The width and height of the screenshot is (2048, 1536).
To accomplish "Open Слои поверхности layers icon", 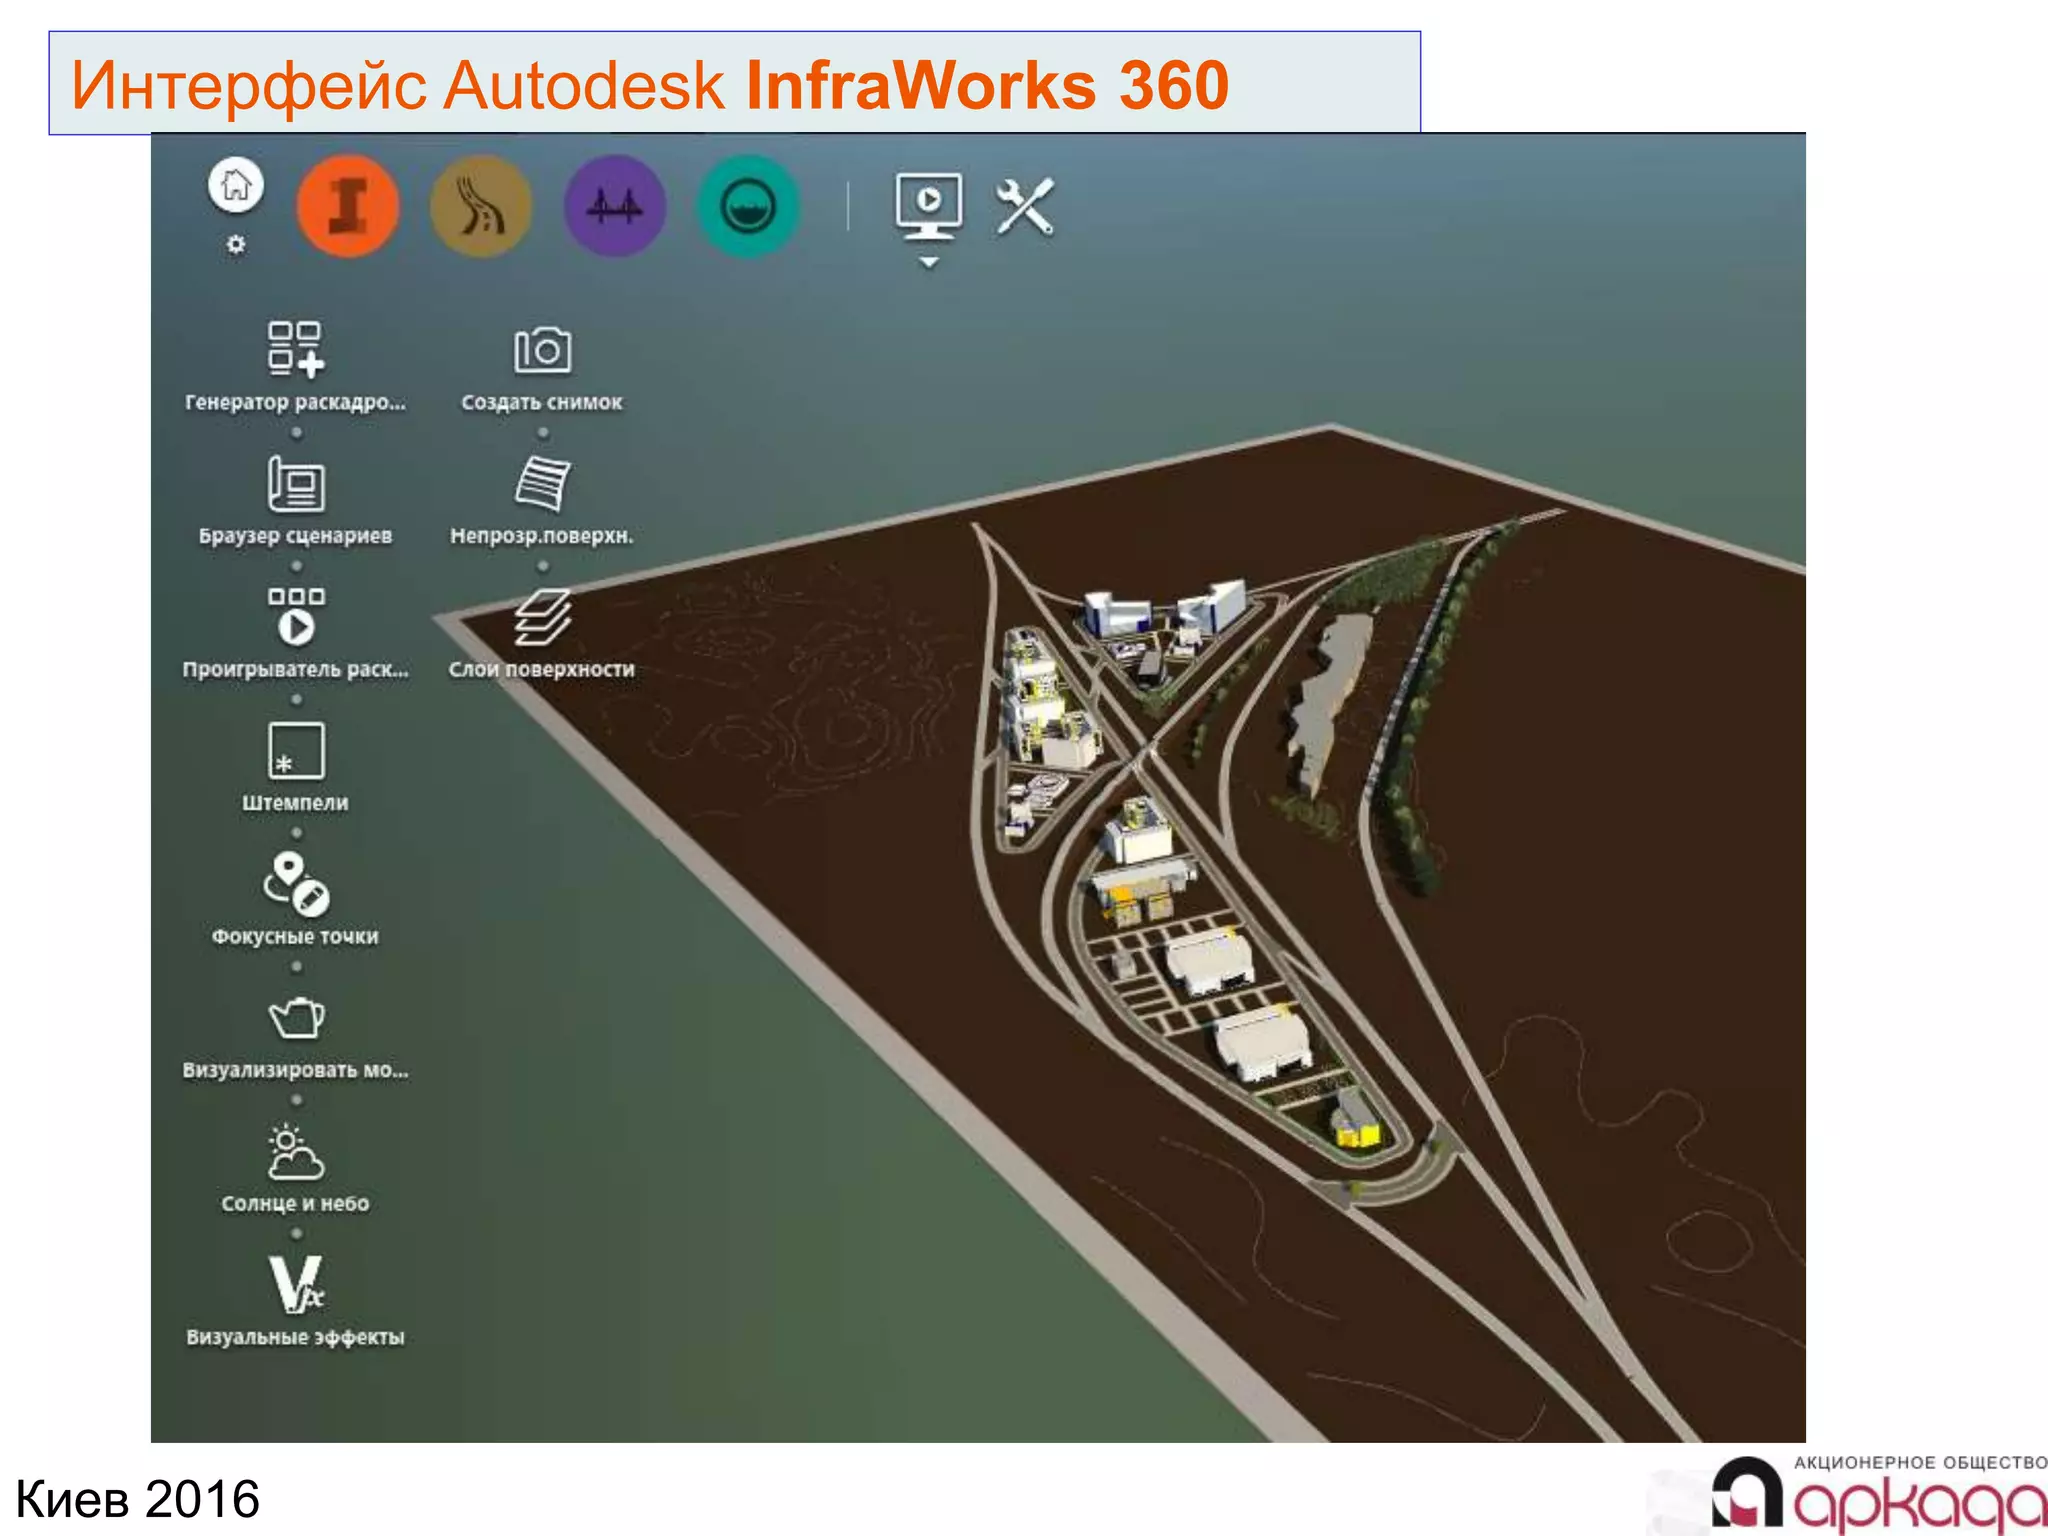I will click(x=543, y=616).
